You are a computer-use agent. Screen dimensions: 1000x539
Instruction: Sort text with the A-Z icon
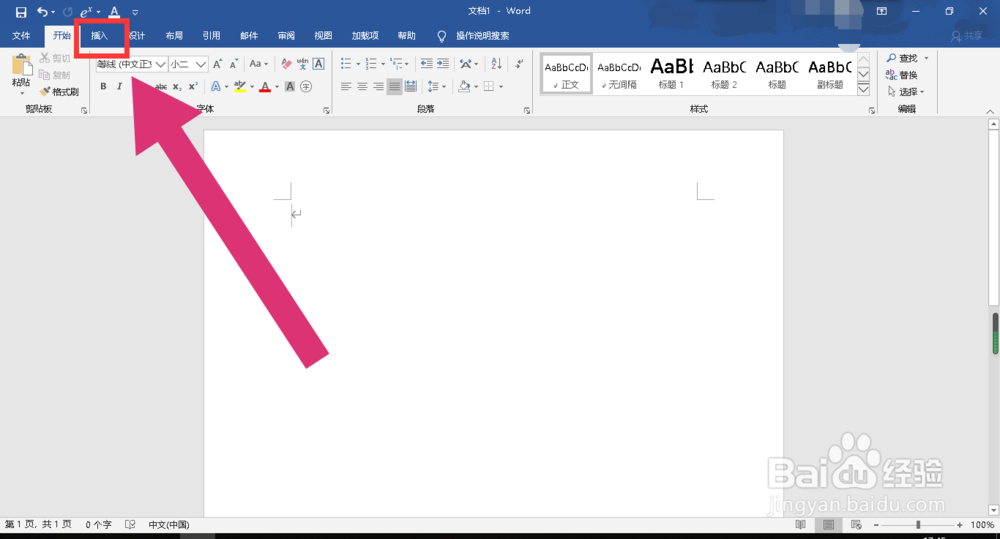pos(497,64)
